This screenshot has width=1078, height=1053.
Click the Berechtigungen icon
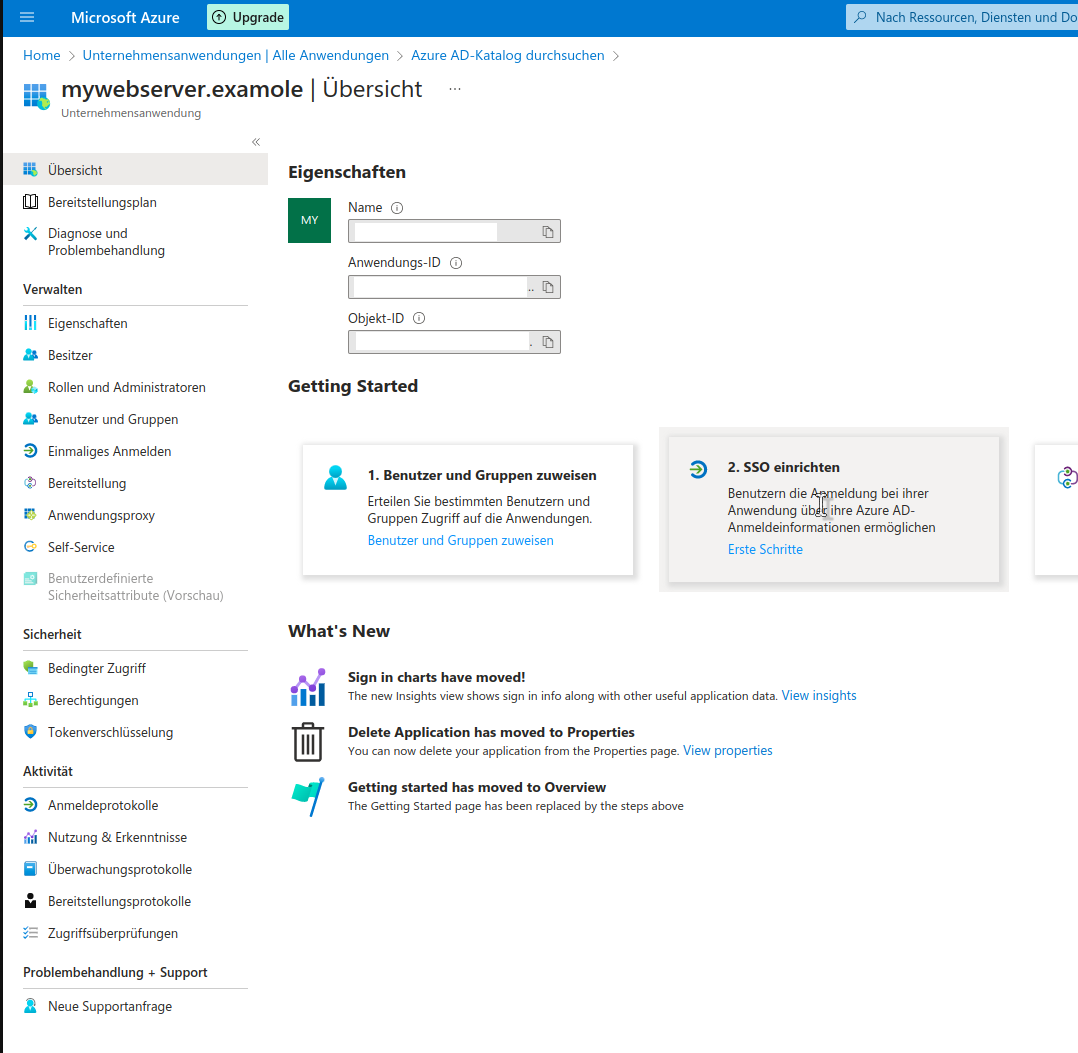point(30,700)
